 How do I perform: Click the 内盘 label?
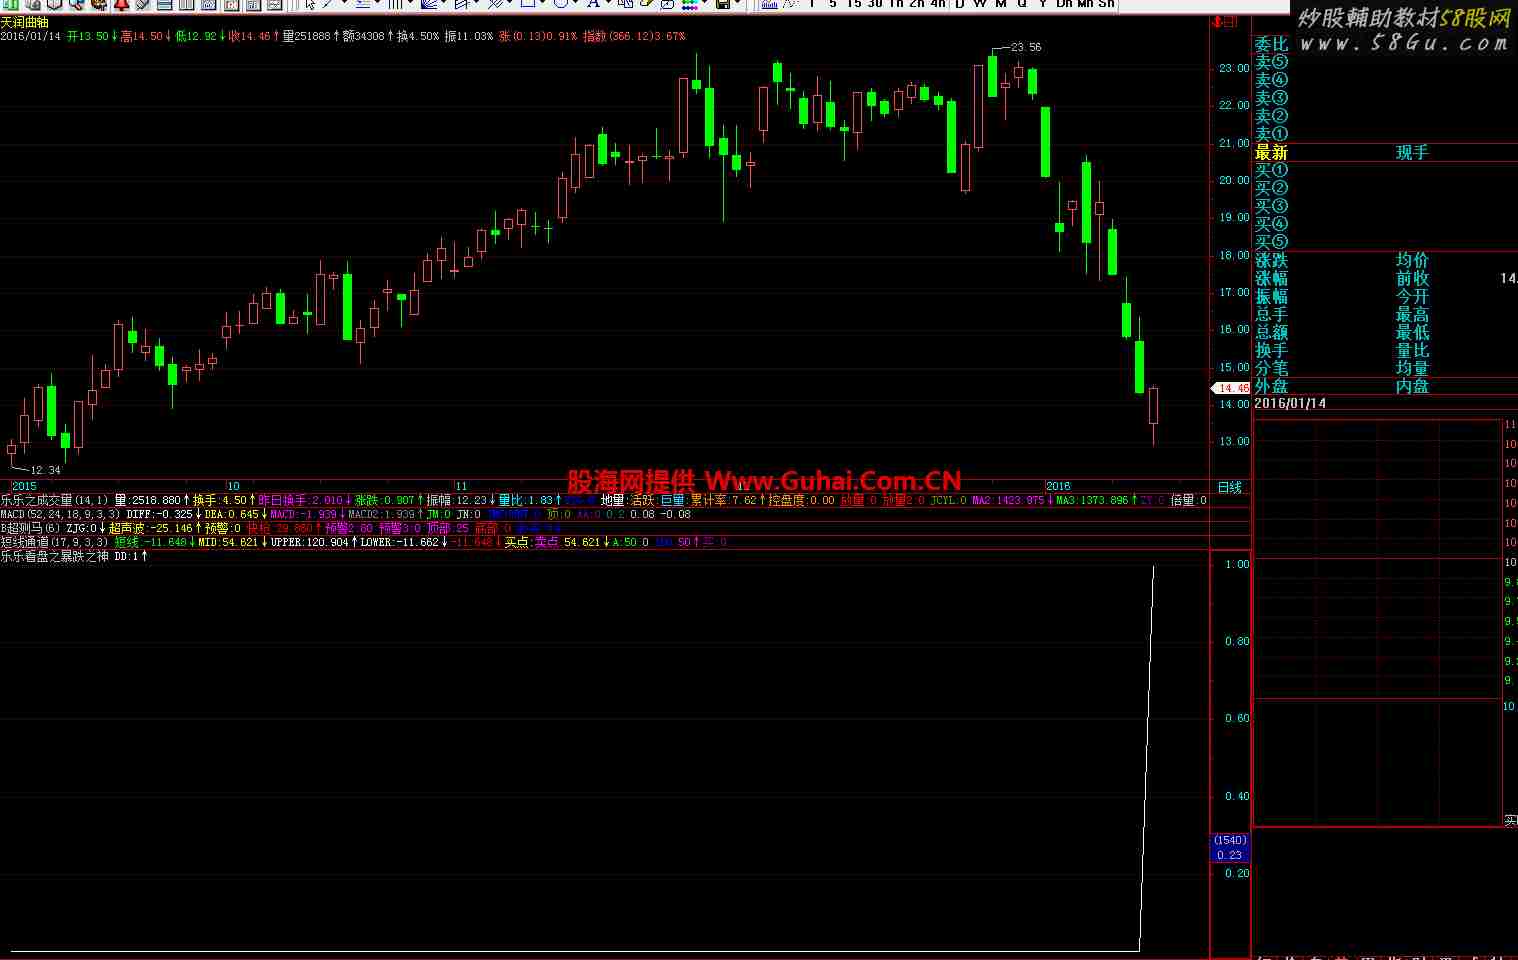[x=1413, y=386]
